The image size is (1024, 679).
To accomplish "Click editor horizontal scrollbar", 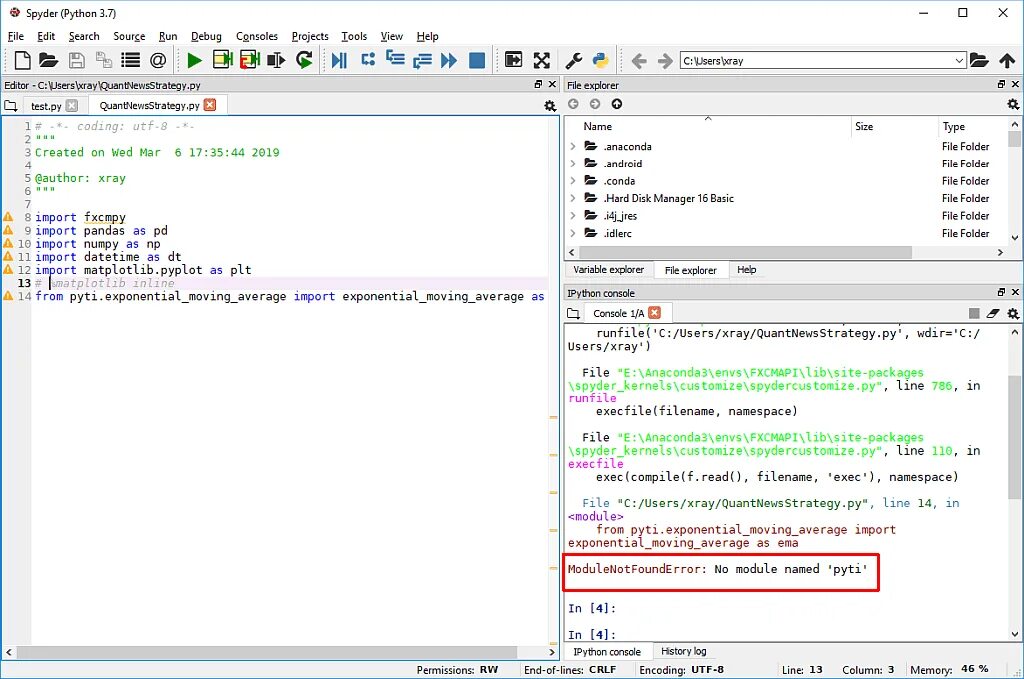I will (x=266, y=652).
